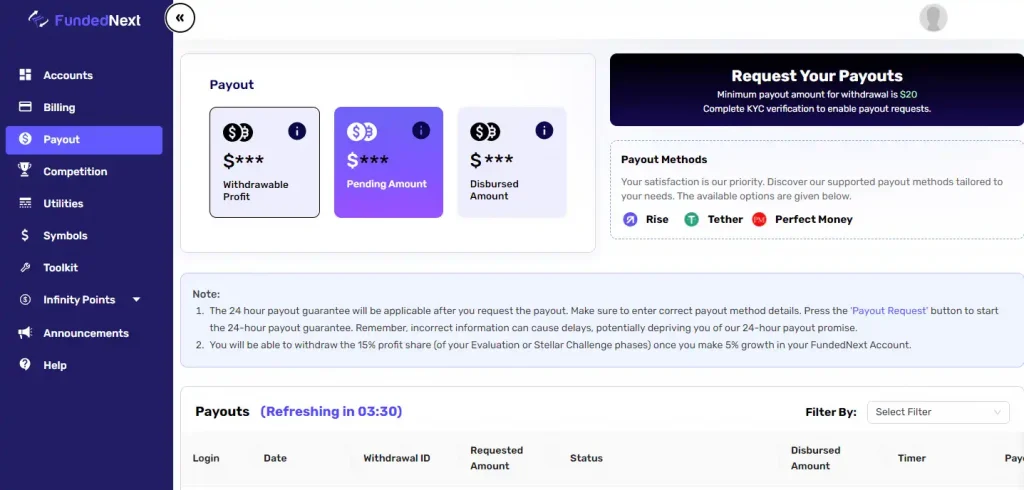This screenshot has width=1024, height=490.
Task: Select Payout menu item
Action: click(x=84, y=139)
